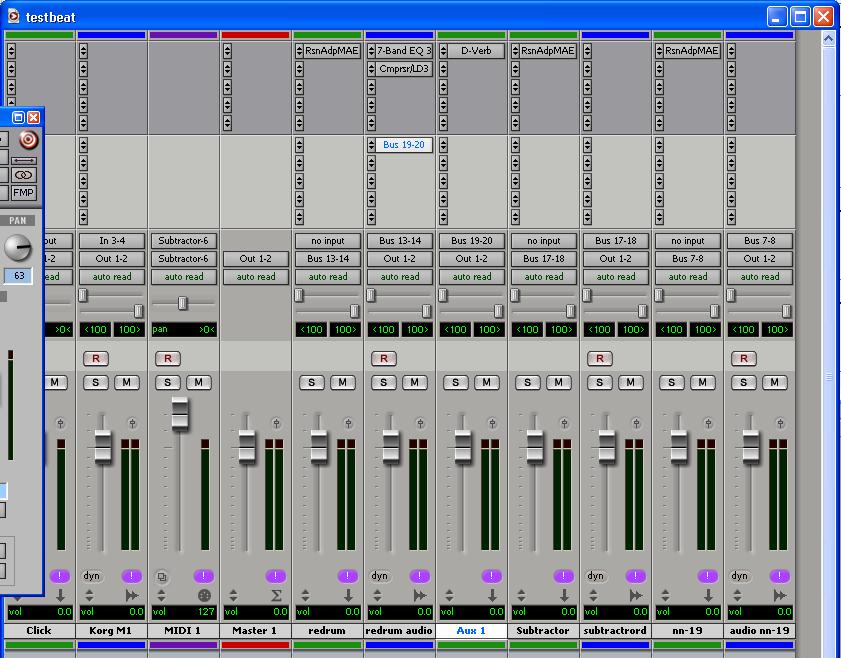
Task: Click the sigma icon on Master 1 track
Action: pyautogui.click(x=276, y=595)
